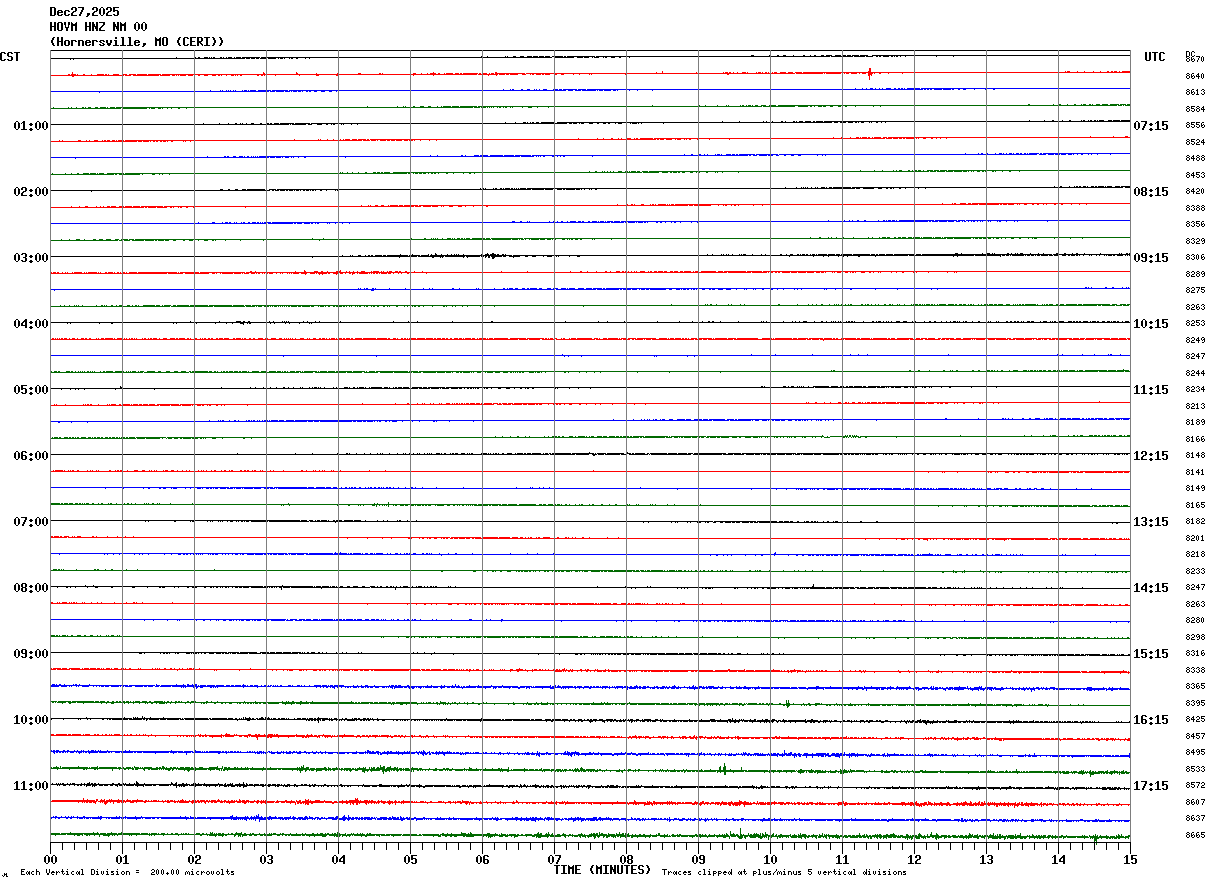Viewport: 1210px width, 886px height.
Task: Click the DC value '8420'
Action: (x=1195, y=191)
